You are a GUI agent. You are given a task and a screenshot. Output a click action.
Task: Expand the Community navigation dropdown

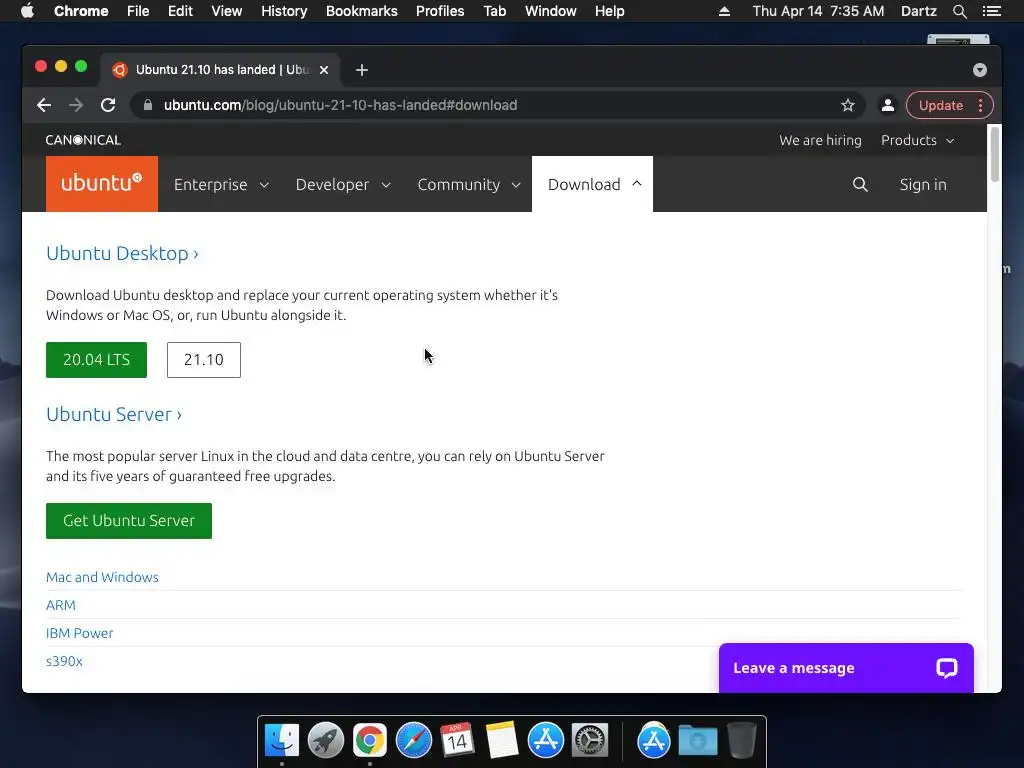coord(469,185)
